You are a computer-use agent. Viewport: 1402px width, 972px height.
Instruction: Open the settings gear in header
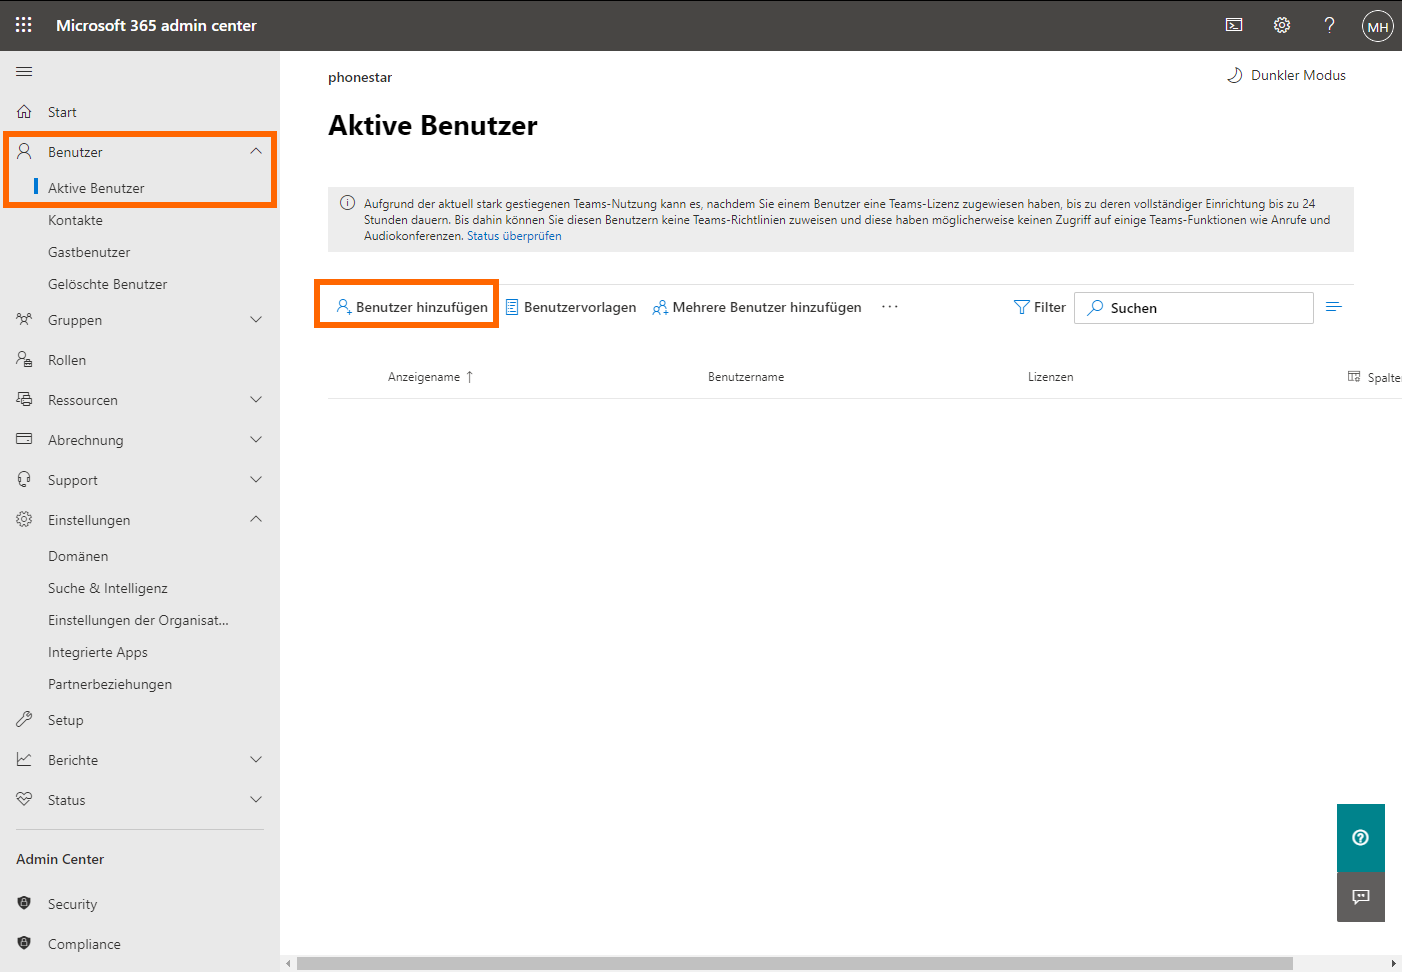[x=1282, y=25]
